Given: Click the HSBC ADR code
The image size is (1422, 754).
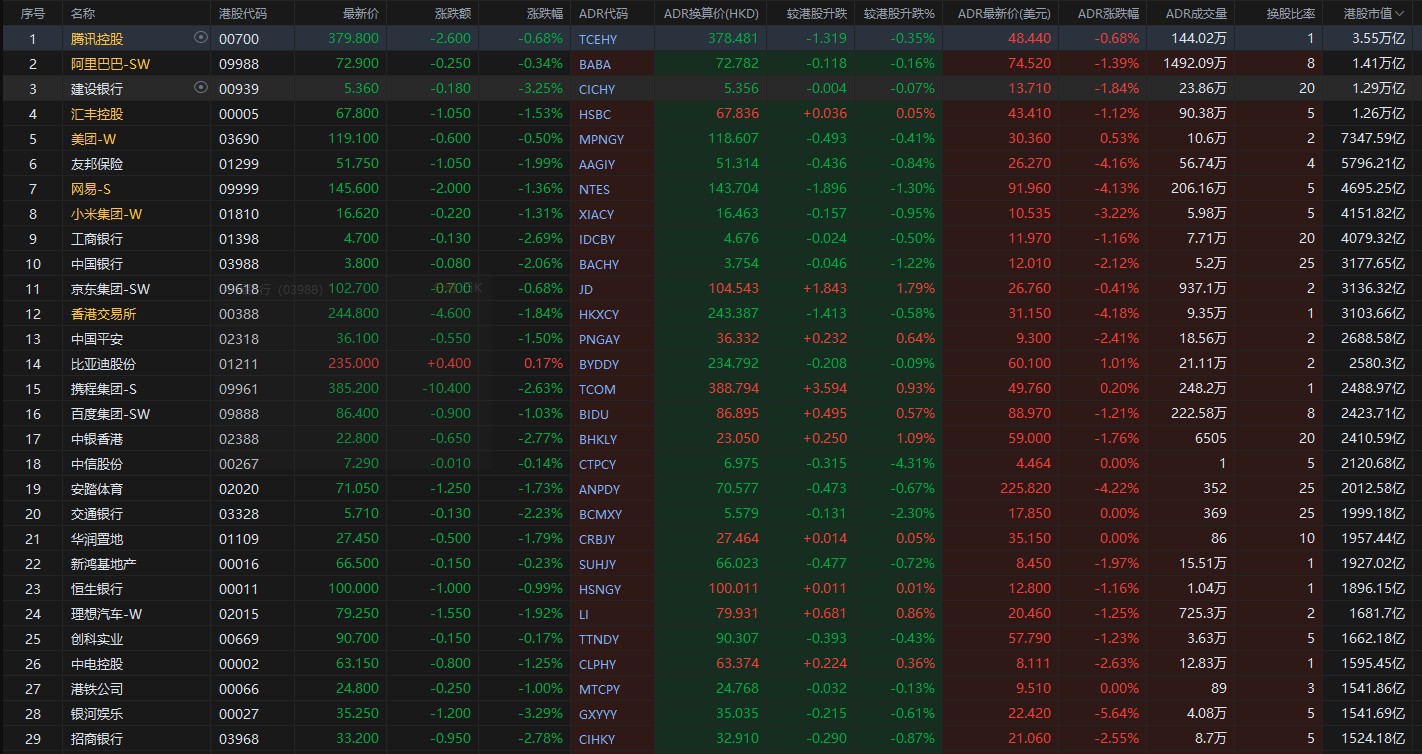Looking at the screenshot, I should 595,114.
